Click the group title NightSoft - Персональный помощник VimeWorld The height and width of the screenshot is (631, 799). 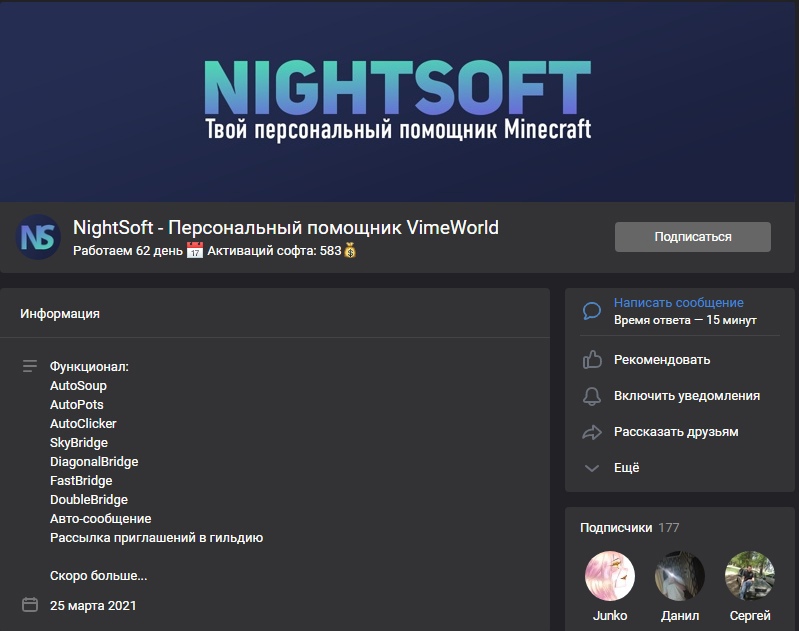pyautogui.click(x=286, y=227)
